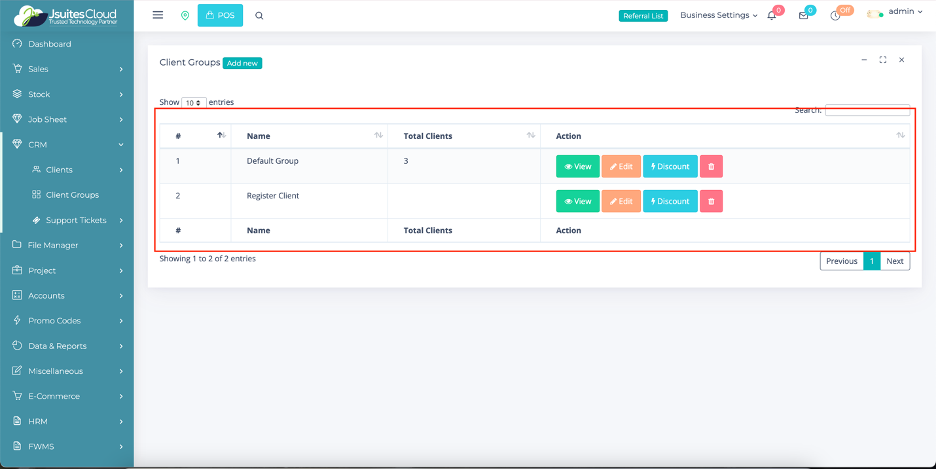Image resolution: width=936 pixels, height=469 pixels.
Task: Click Discount for Register Client
Action: (x=670, y=201)
